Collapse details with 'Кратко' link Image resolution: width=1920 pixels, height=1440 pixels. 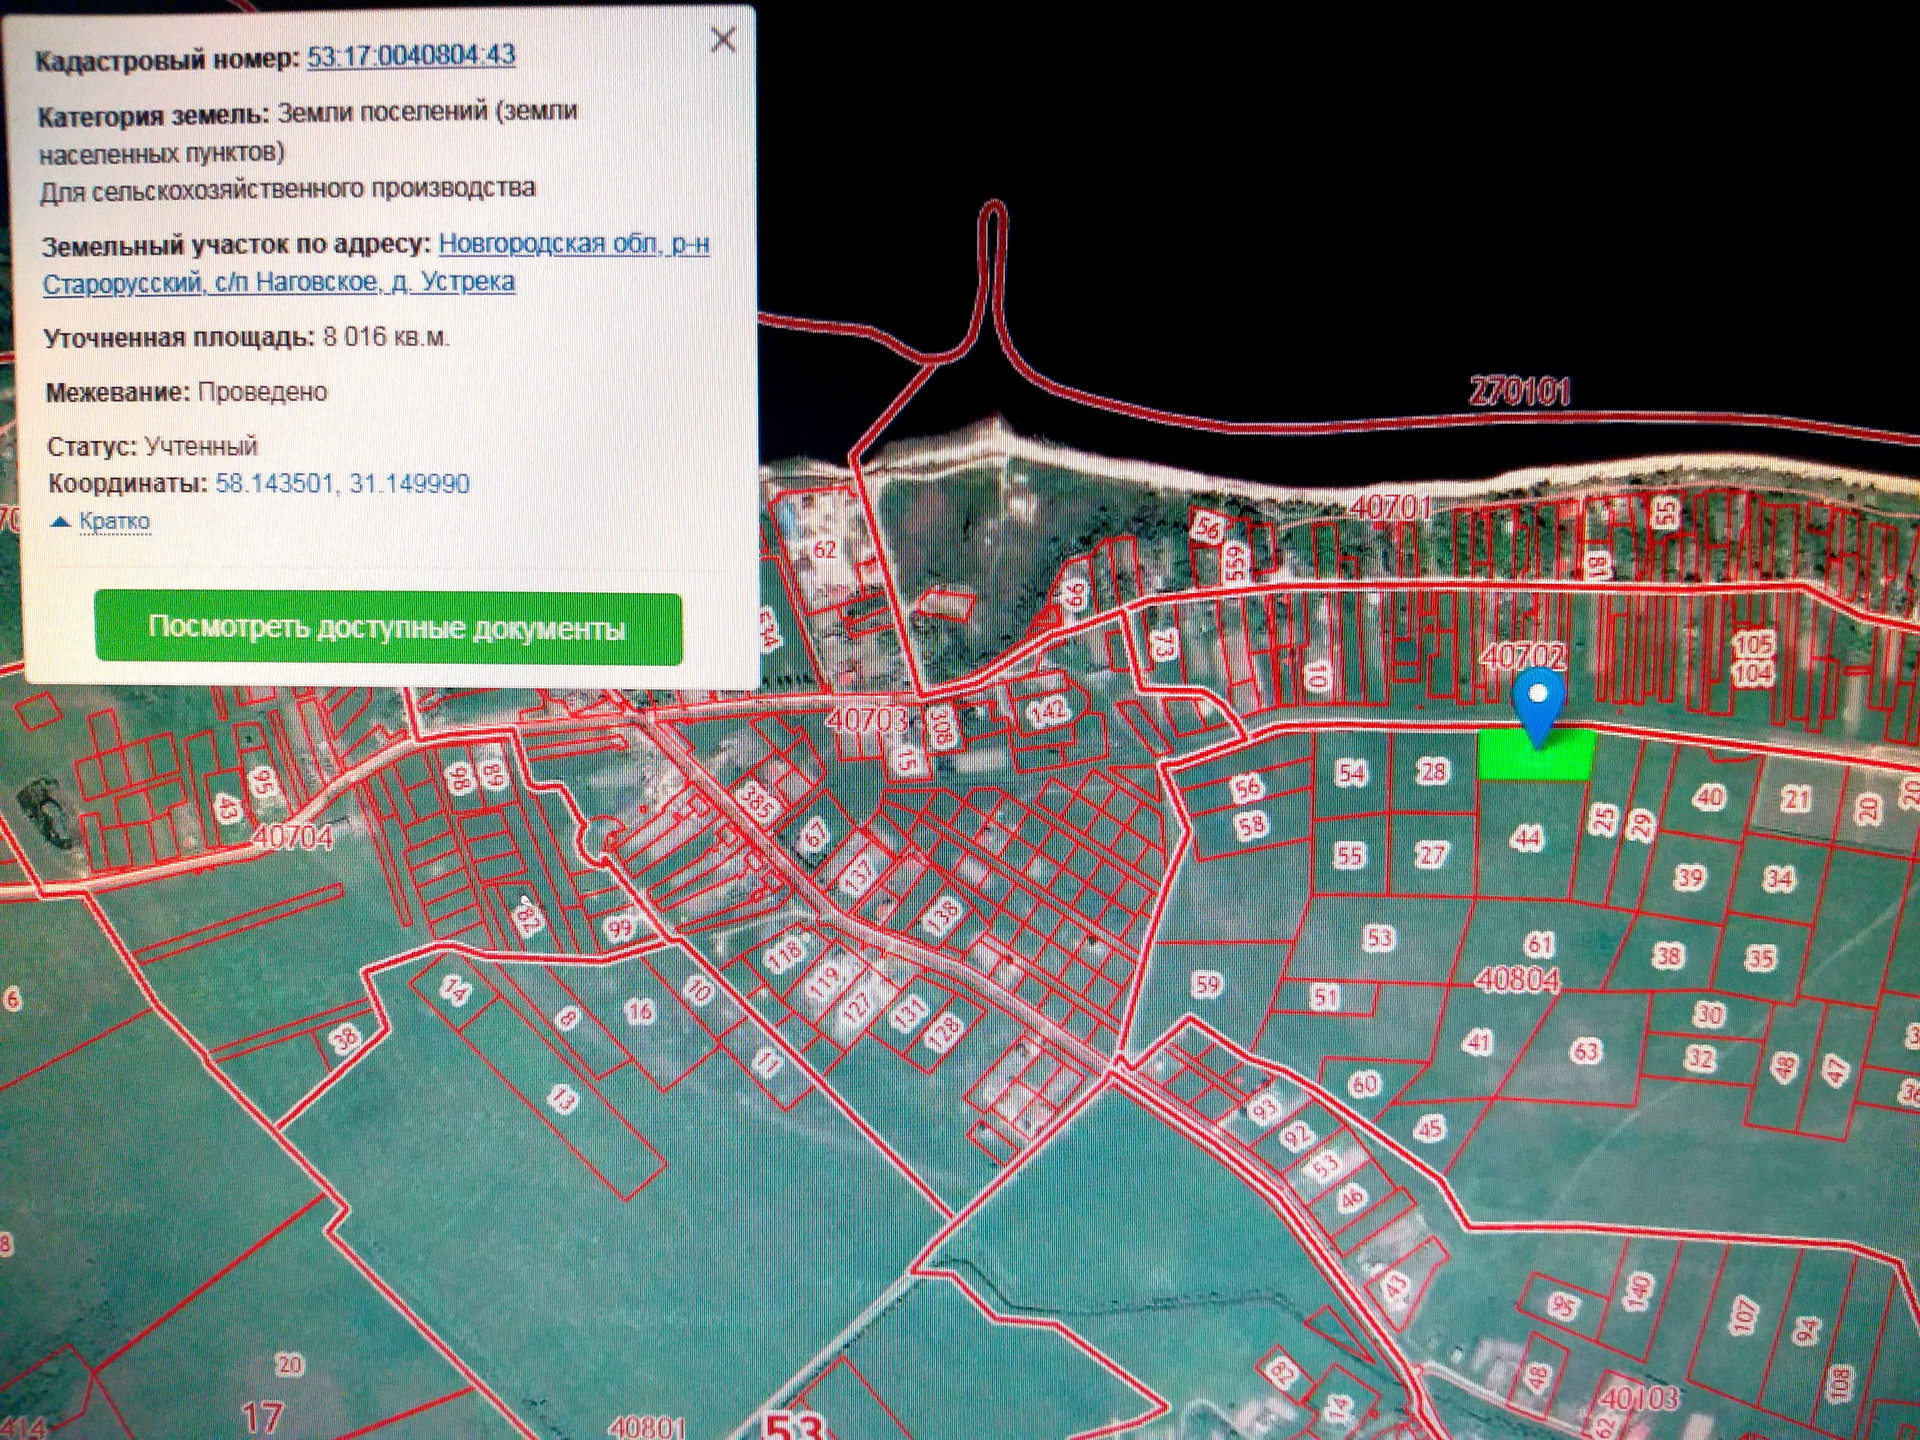[x=114, y=522]
